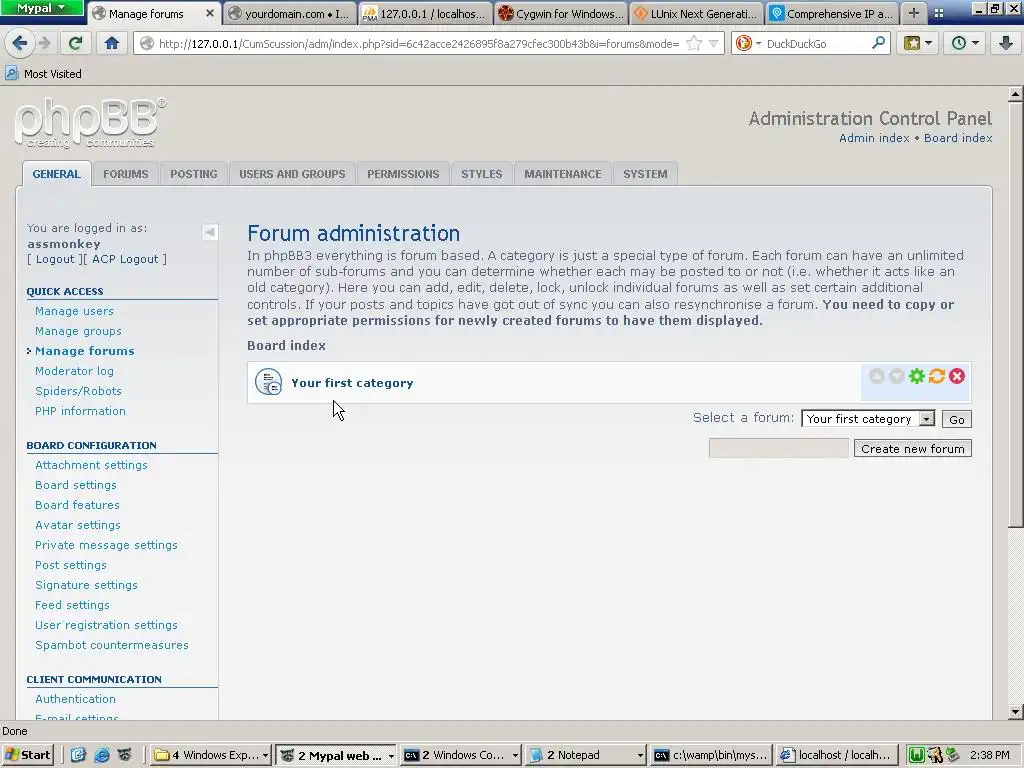Go to the browser home page icon
Screen dimensions: 1024x768
(x=112, y=43)
